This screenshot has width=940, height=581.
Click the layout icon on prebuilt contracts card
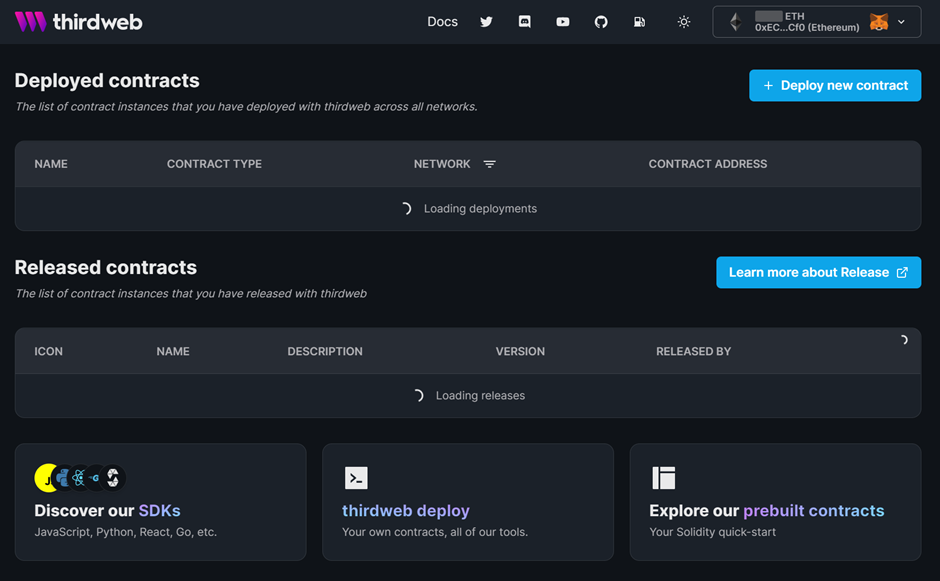pos(664,478)
